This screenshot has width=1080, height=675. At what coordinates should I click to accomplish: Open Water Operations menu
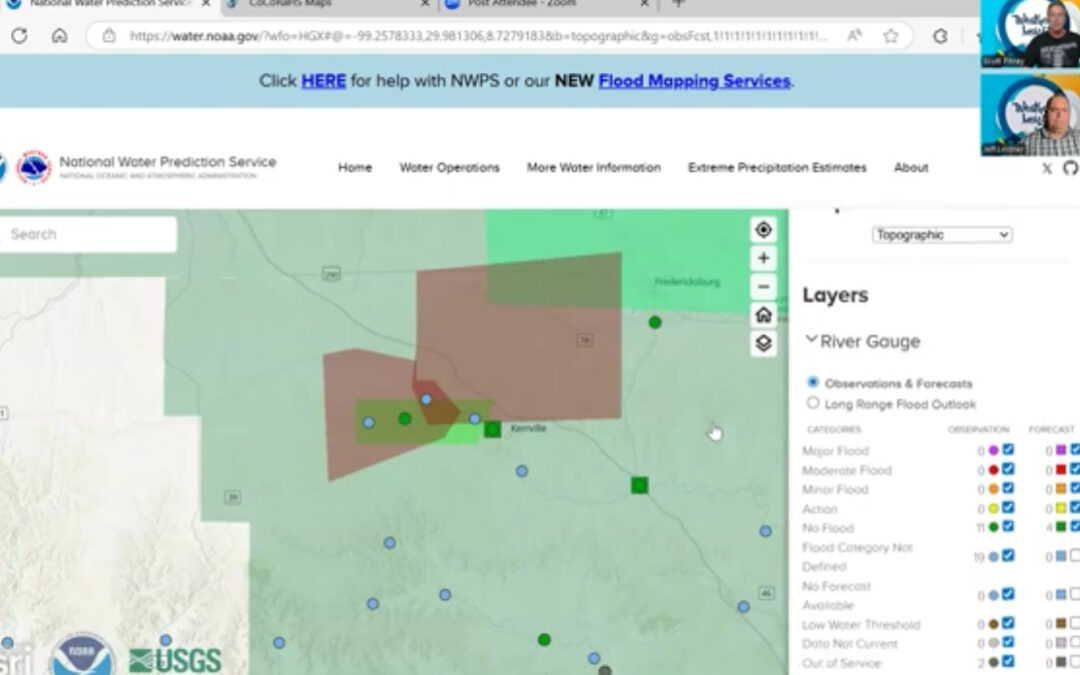coord(450,167)
